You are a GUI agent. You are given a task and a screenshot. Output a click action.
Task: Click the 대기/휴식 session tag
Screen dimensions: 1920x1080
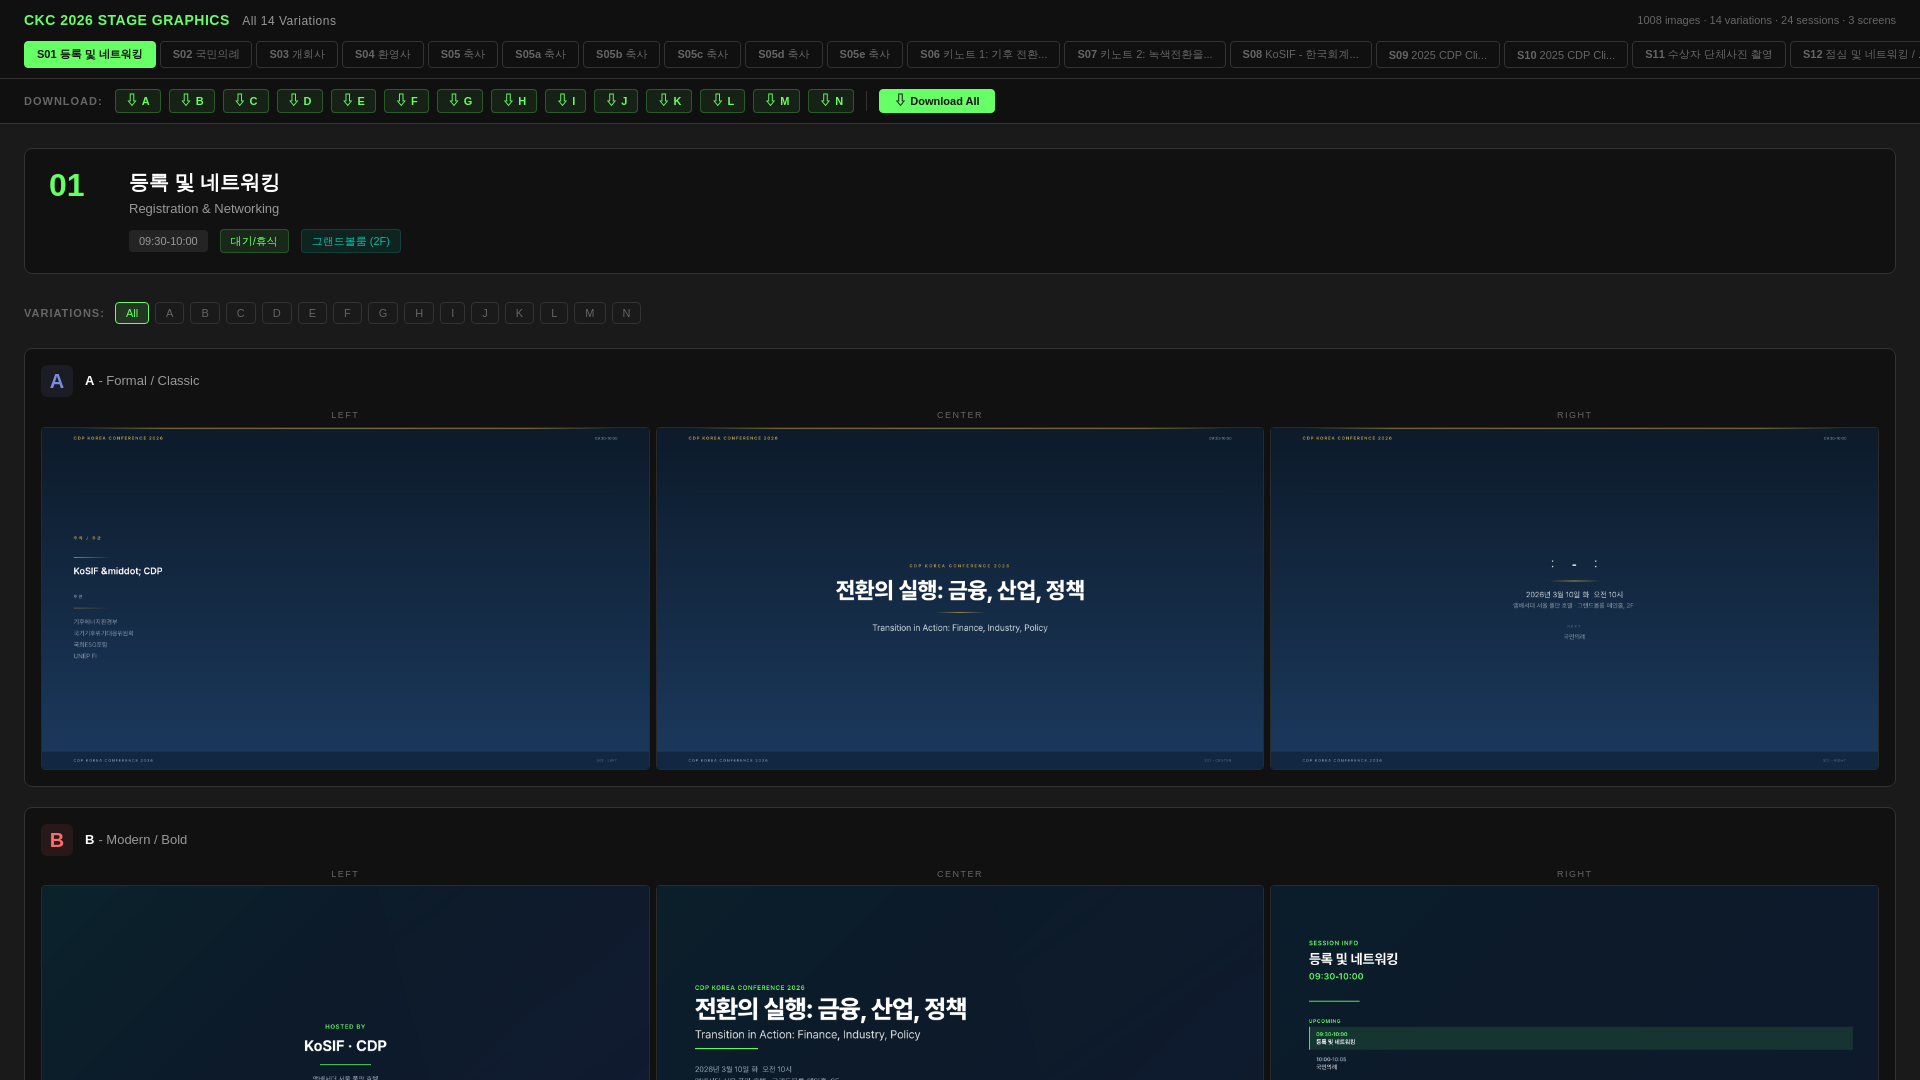coord(254,241)
